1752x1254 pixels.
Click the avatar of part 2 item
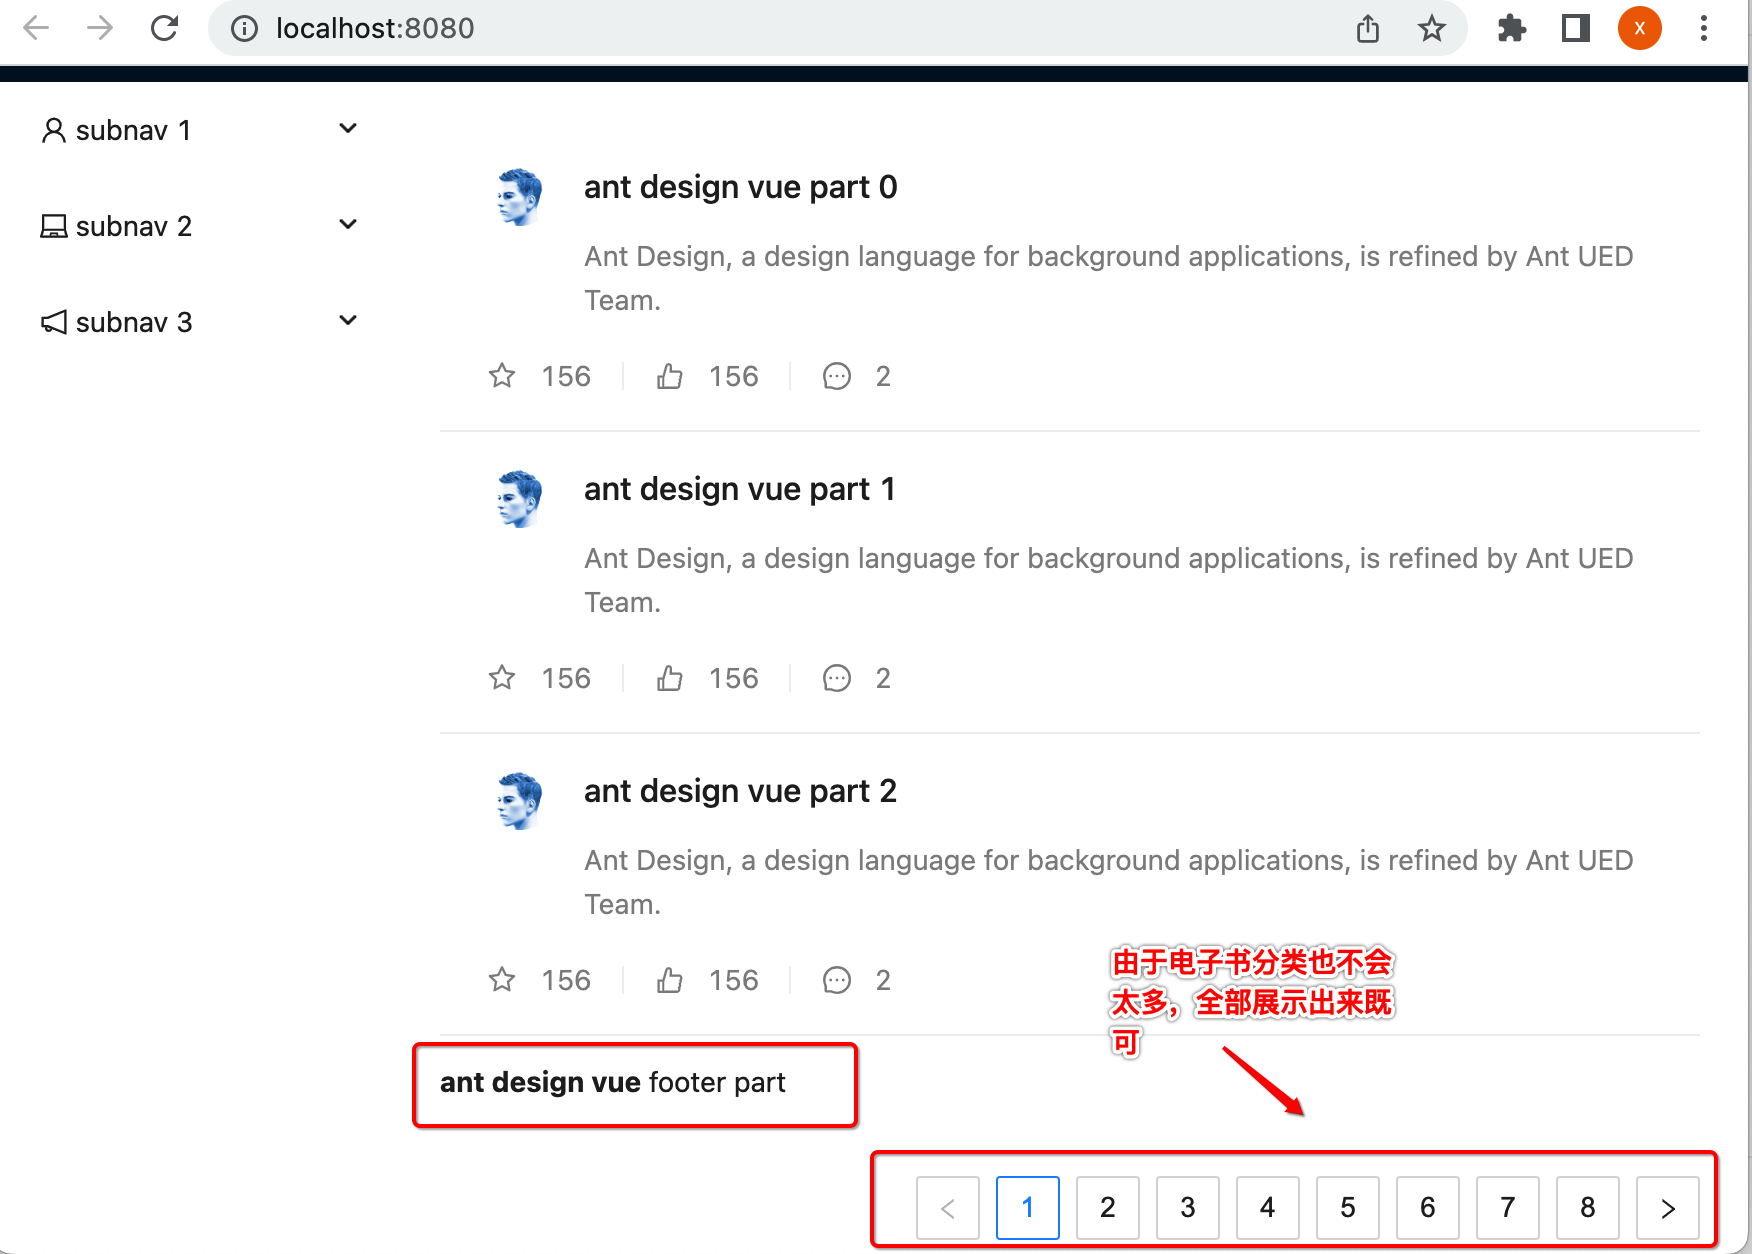coord(519,801)
